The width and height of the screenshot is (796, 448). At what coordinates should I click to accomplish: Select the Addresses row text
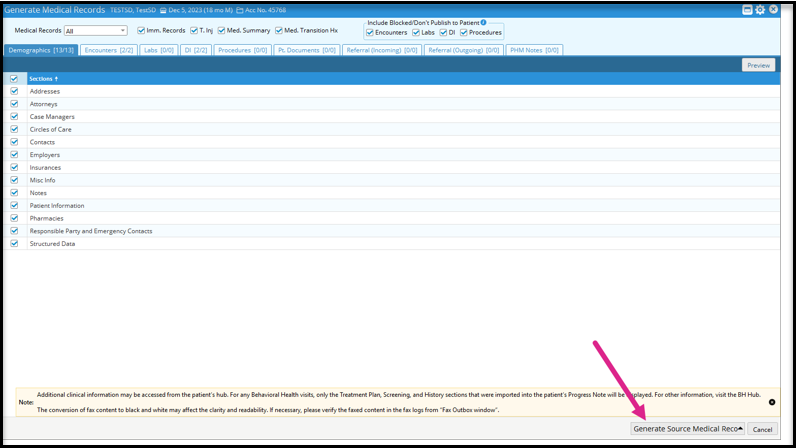click(x=45, y=91)
